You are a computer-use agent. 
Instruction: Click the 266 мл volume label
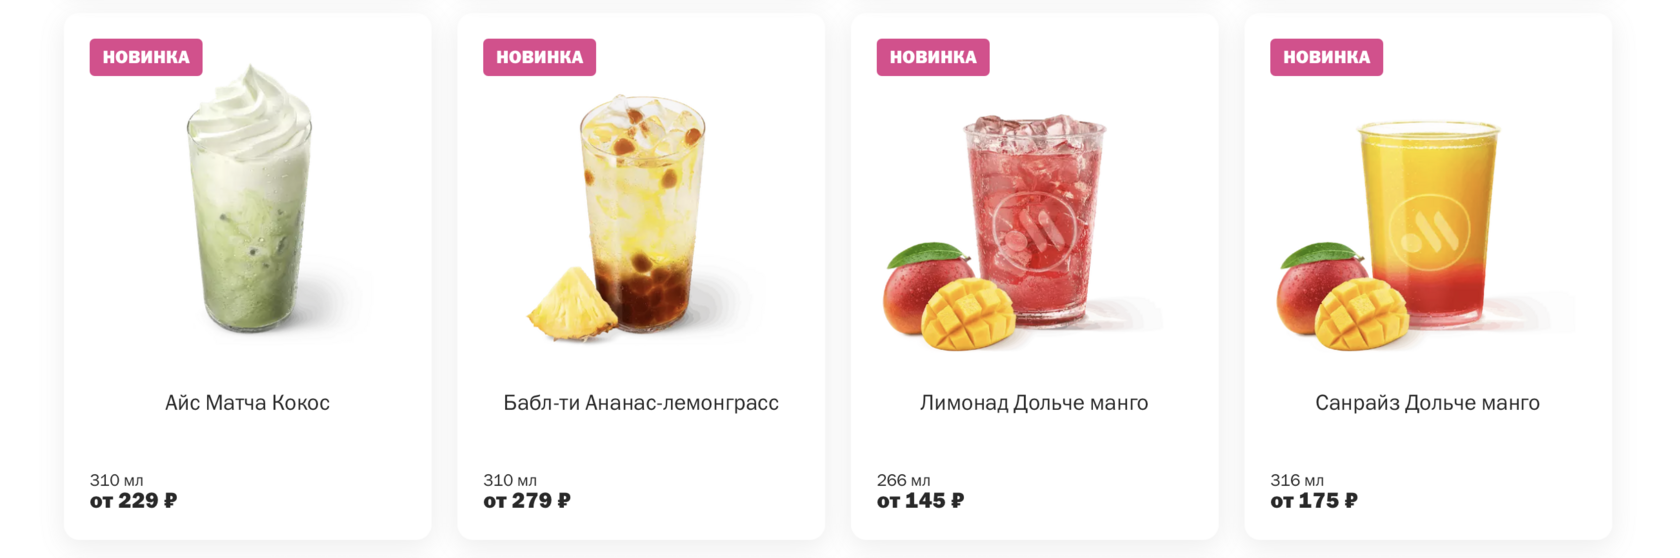tap(904, 480)
